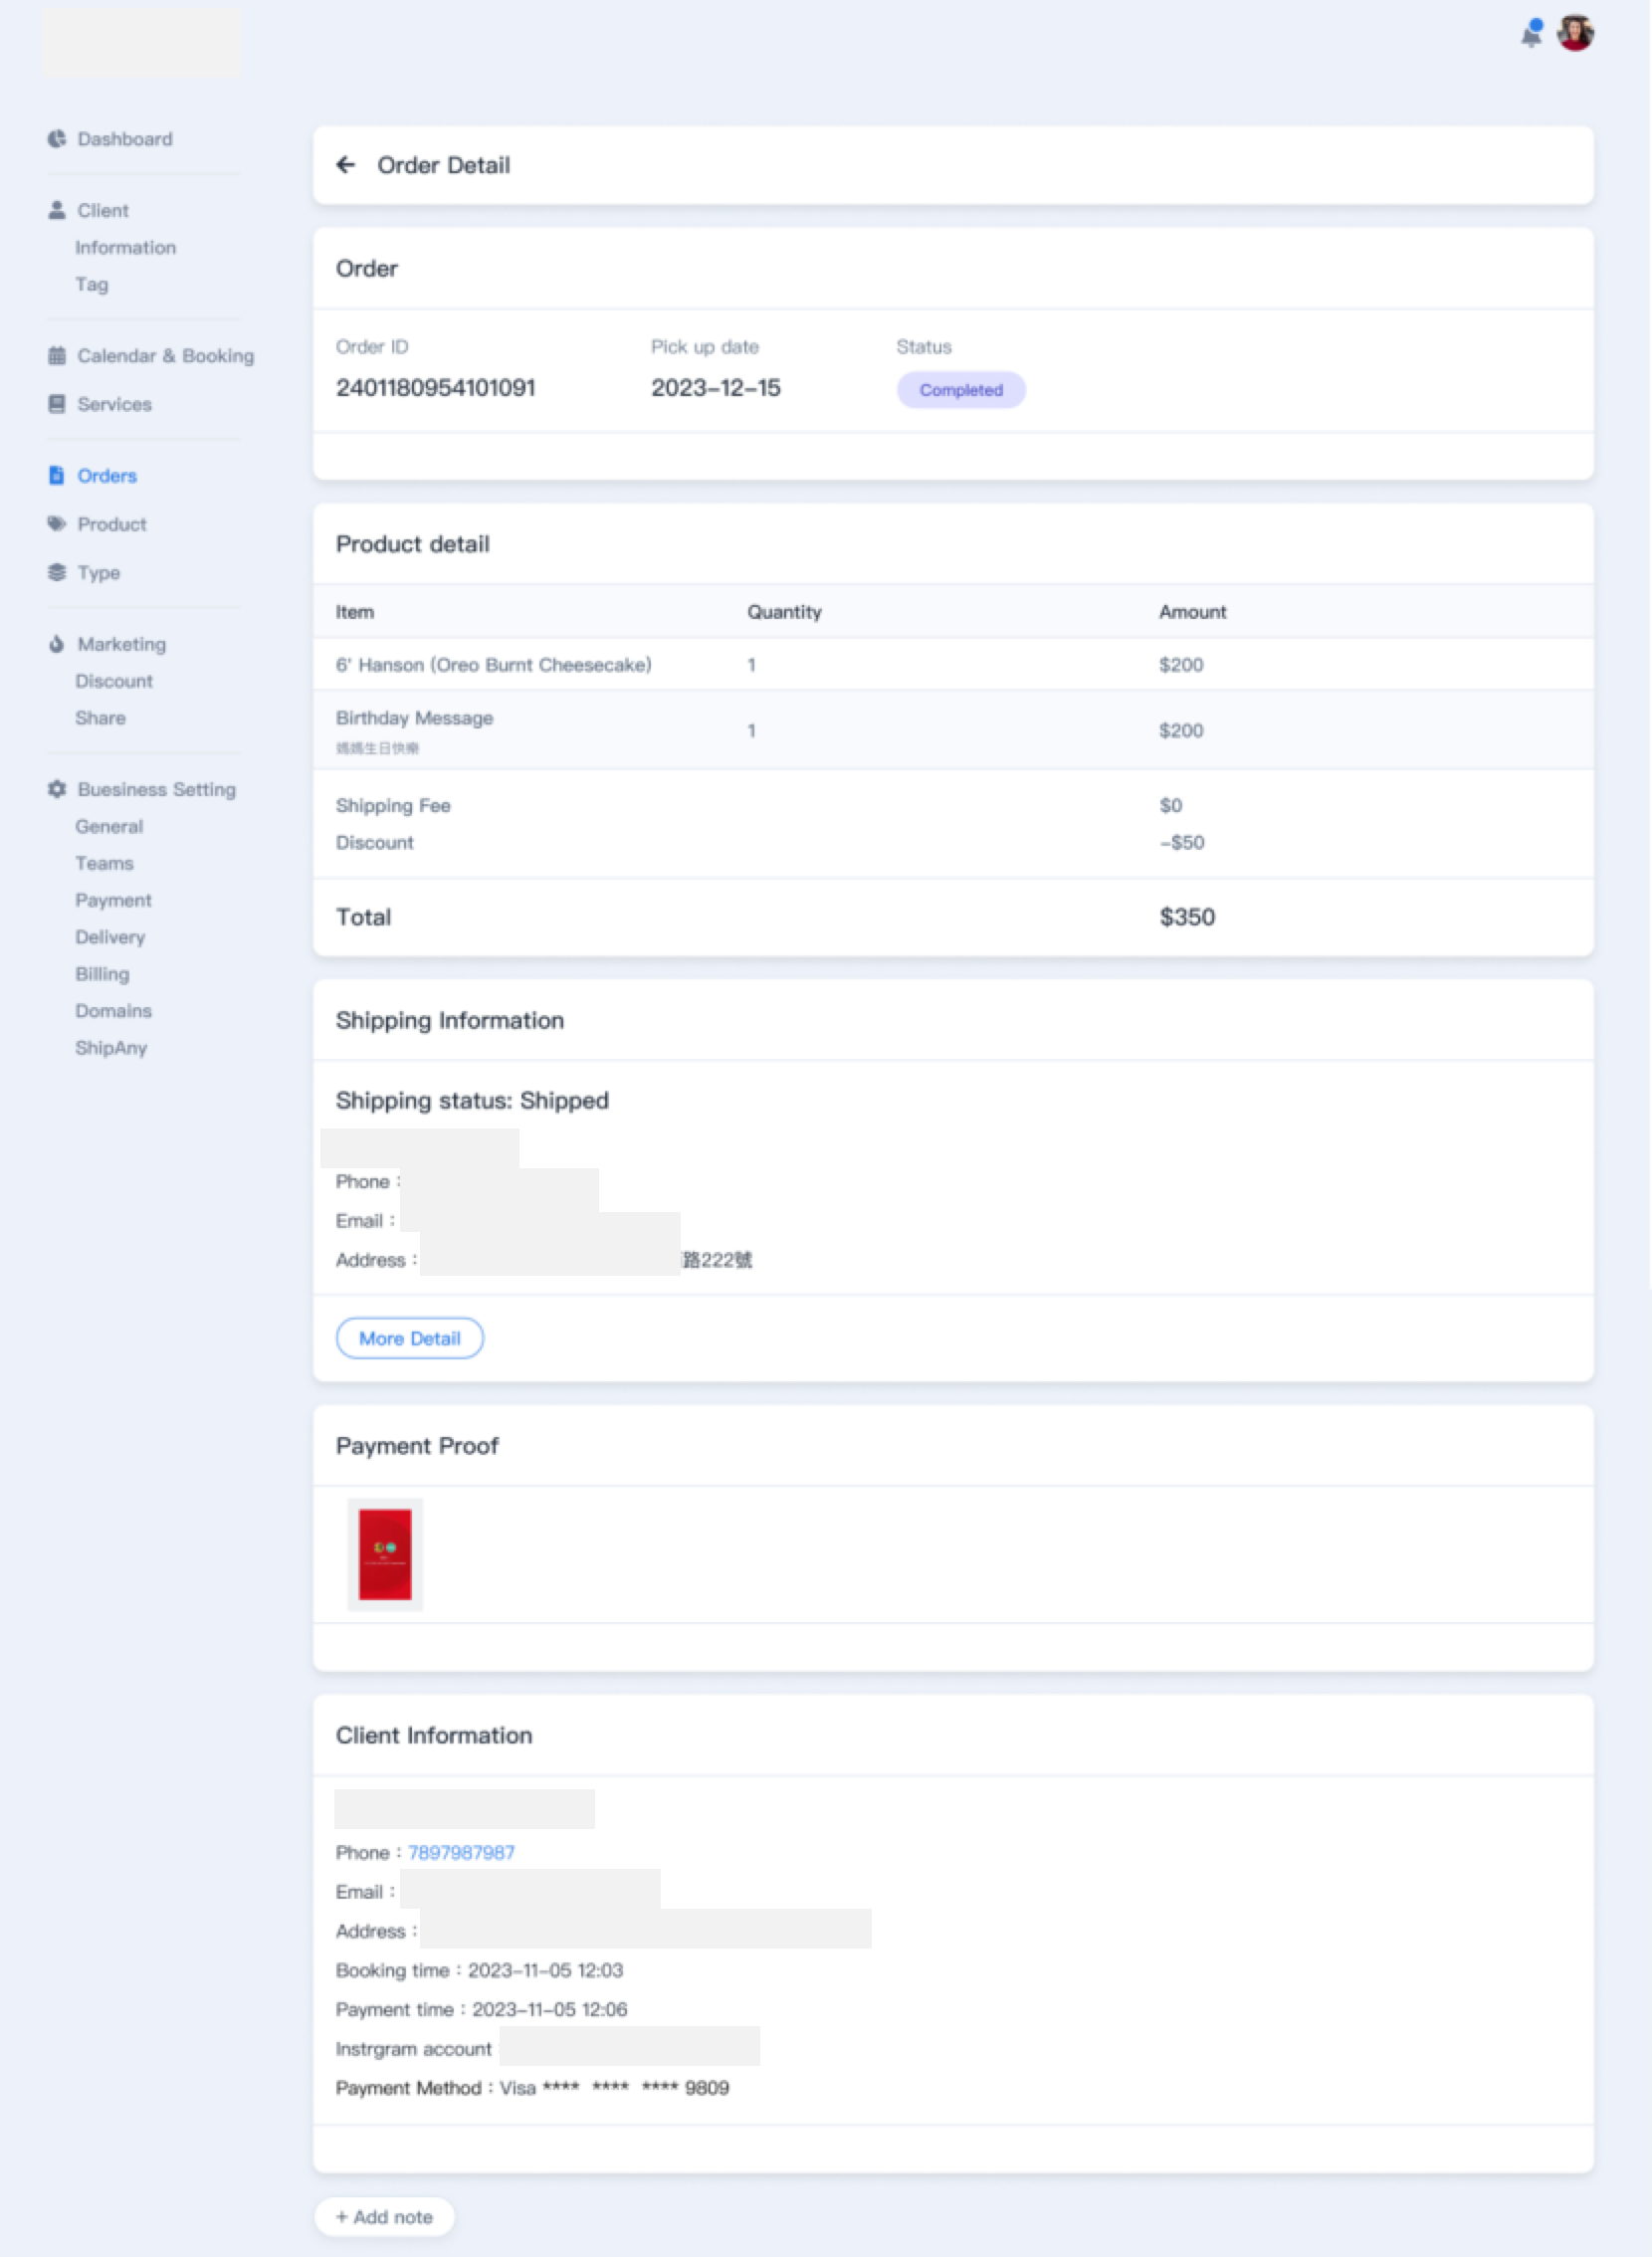Click the Calendar & Booking calendar icon
Image resolution: width=1652 pixels, height=2257 pixels.
[57, 356]
